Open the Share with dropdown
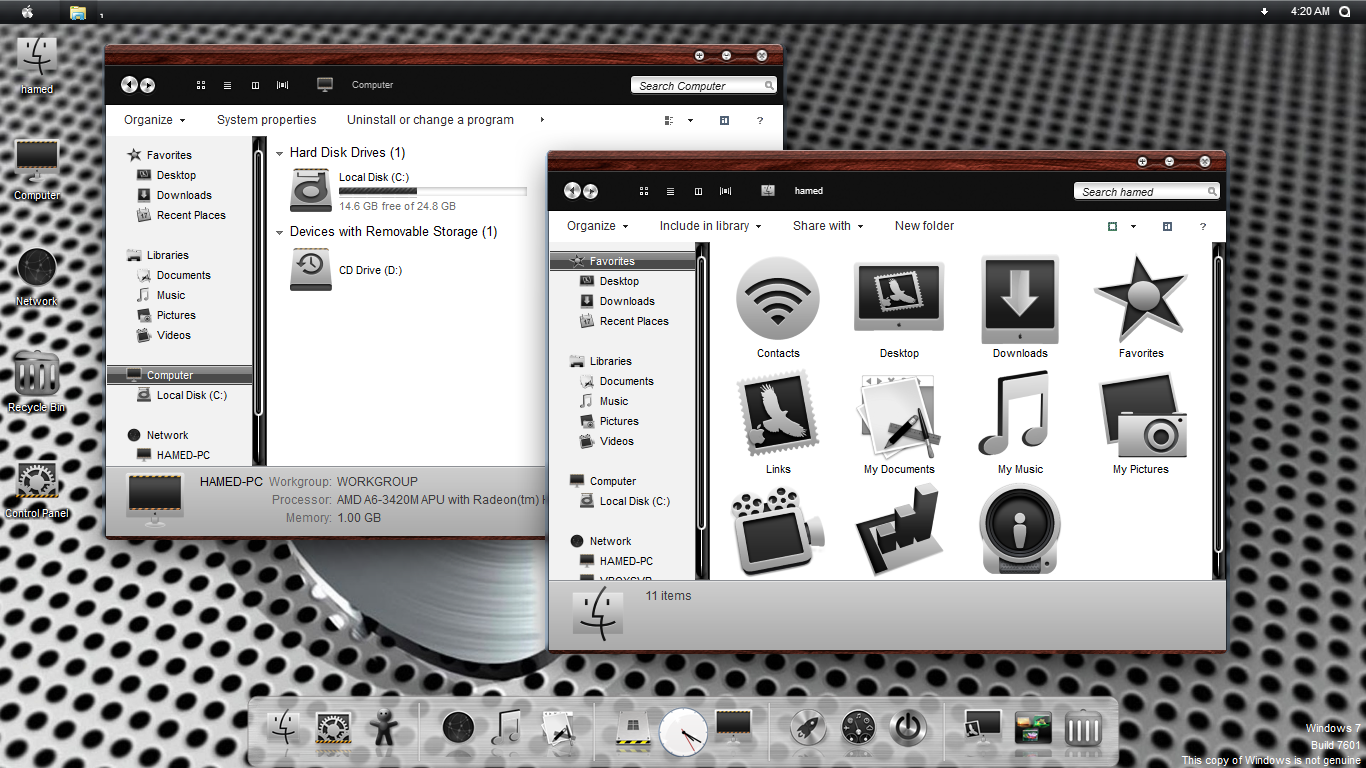The image size is (1366, 768). pyautogui.click(x=827, y=226)
